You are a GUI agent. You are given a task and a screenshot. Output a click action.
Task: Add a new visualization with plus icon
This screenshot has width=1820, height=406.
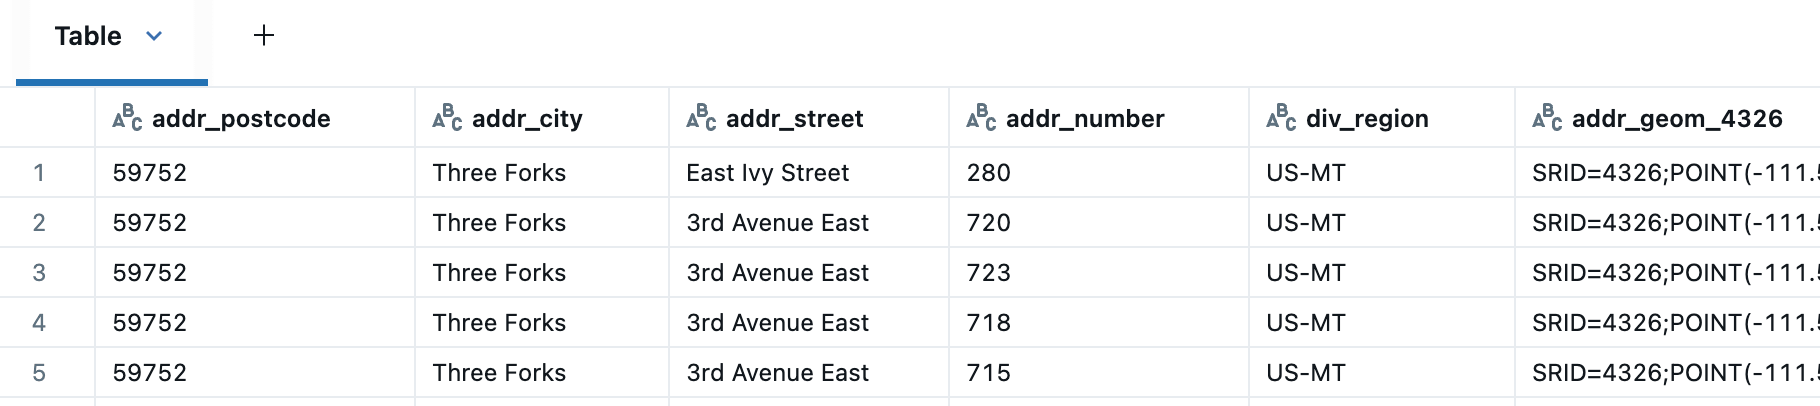click(264, 36)
